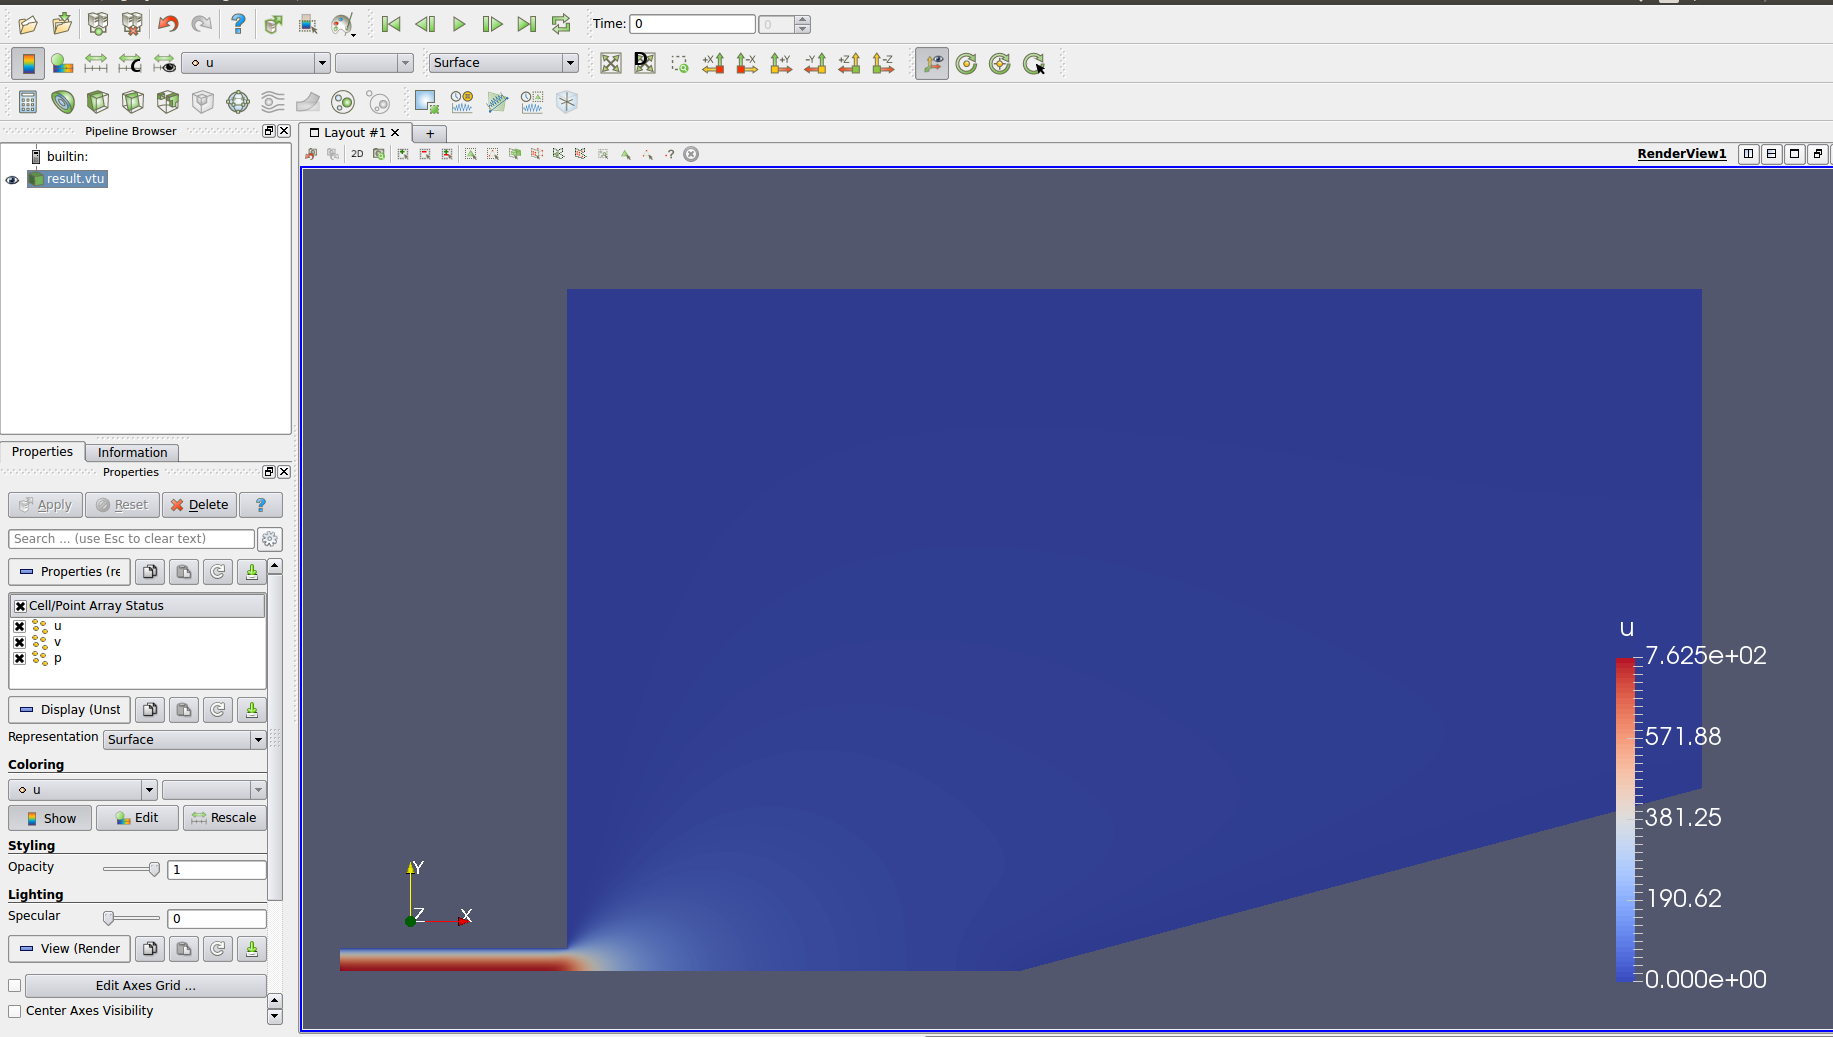Click the Rescale to Data Range icon
This screenshot has width=1833, height=1037.
pyautogui.click(x=96, y=63)
